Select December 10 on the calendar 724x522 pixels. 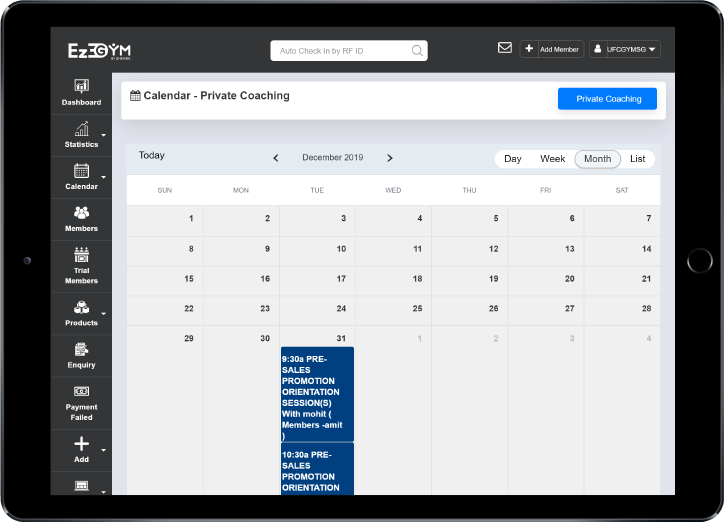coord(341,249)
